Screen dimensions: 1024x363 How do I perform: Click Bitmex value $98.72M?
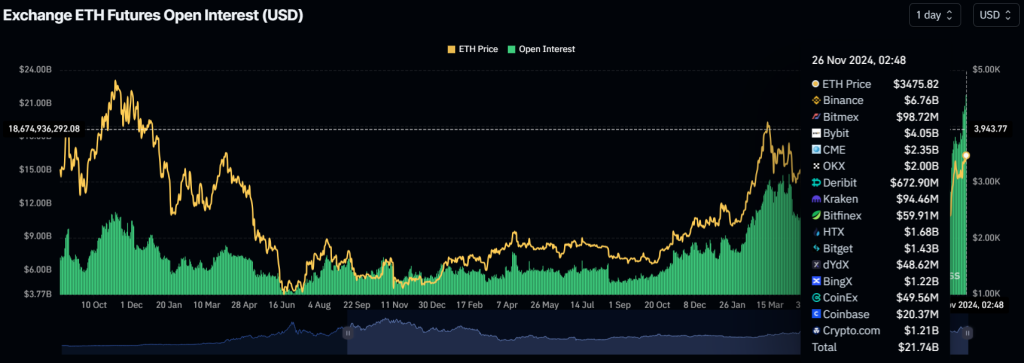coord(916,117)
